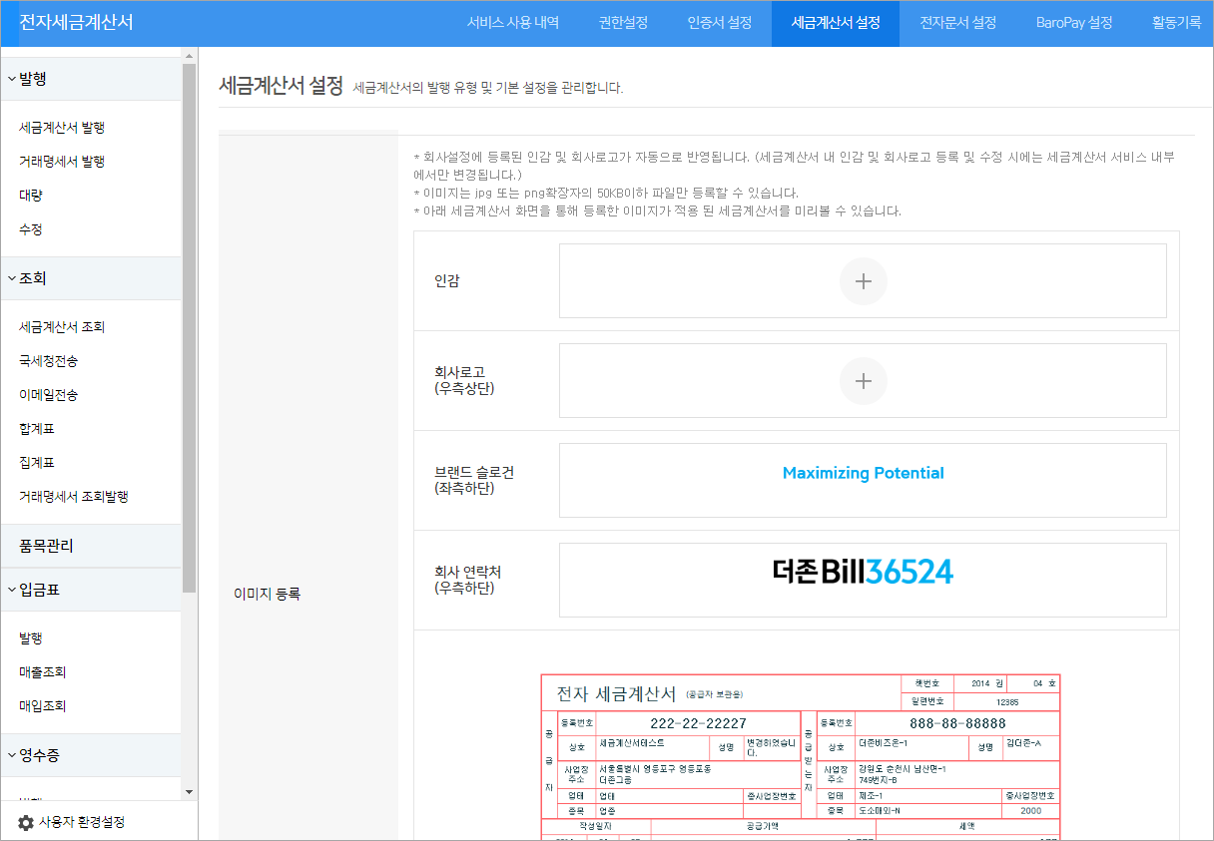This screenshot has height=841, width=1214.
Task: Click the 더존Bill36524 contact logo image
Action: click(863, 574)
